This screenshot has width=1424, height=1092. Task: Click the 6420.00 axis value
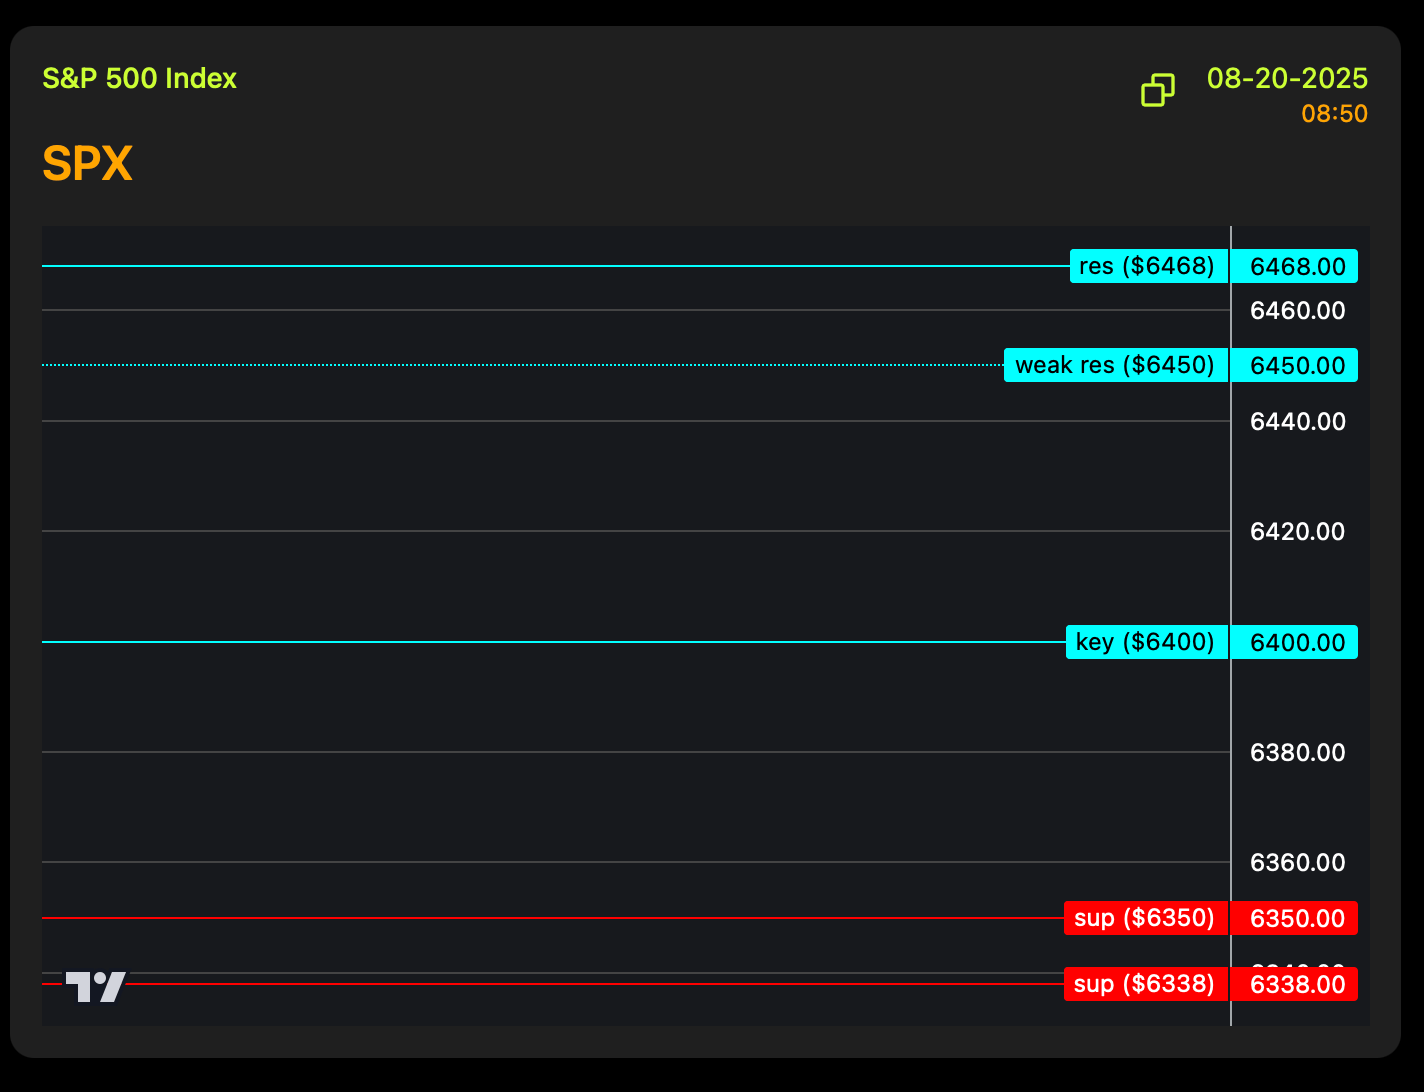[1298, 531]
